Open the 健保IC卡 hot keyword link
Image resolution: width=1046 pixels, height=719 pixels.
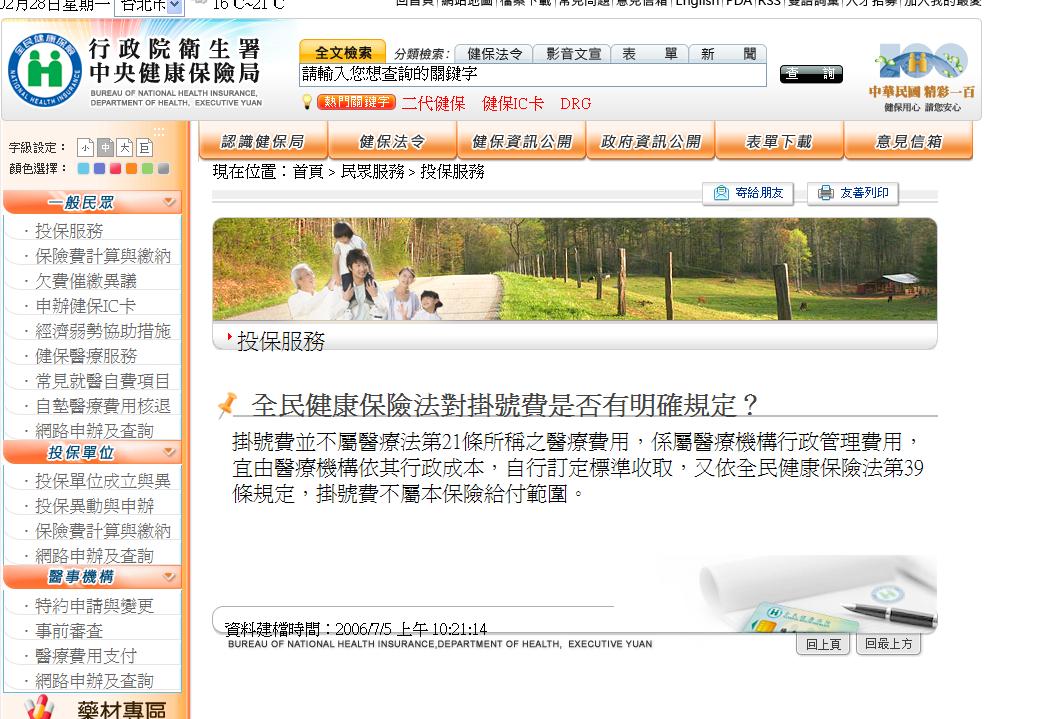(513, 103)
